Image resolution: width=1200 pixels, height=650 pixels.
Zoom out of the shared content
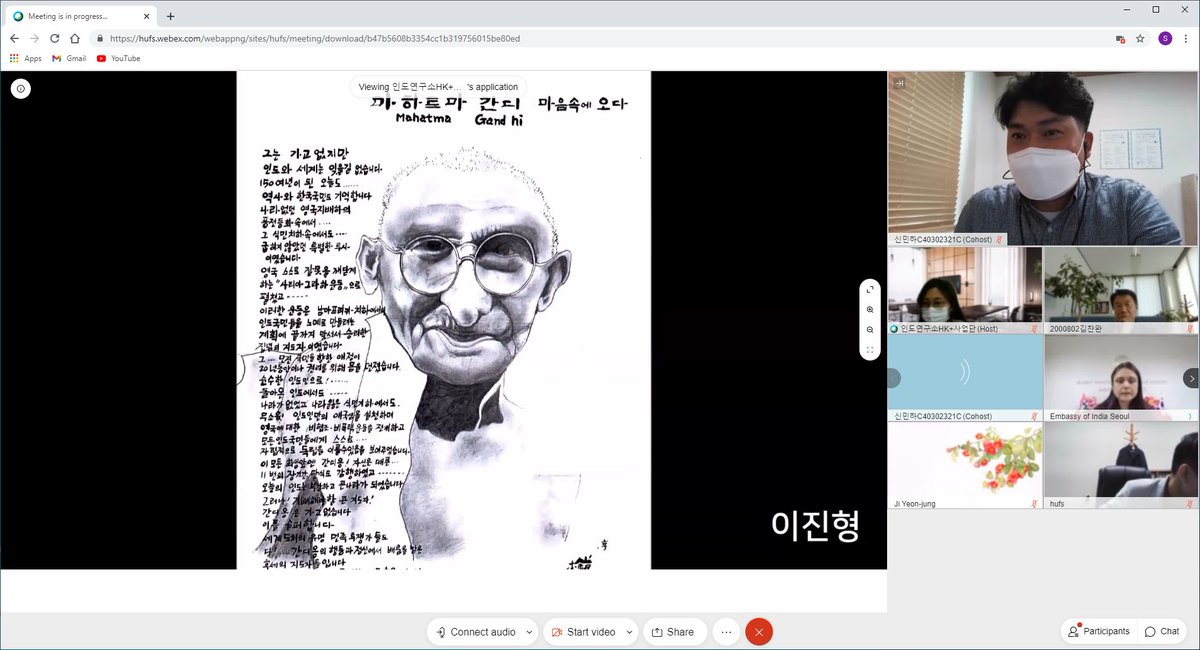point(870,330)
